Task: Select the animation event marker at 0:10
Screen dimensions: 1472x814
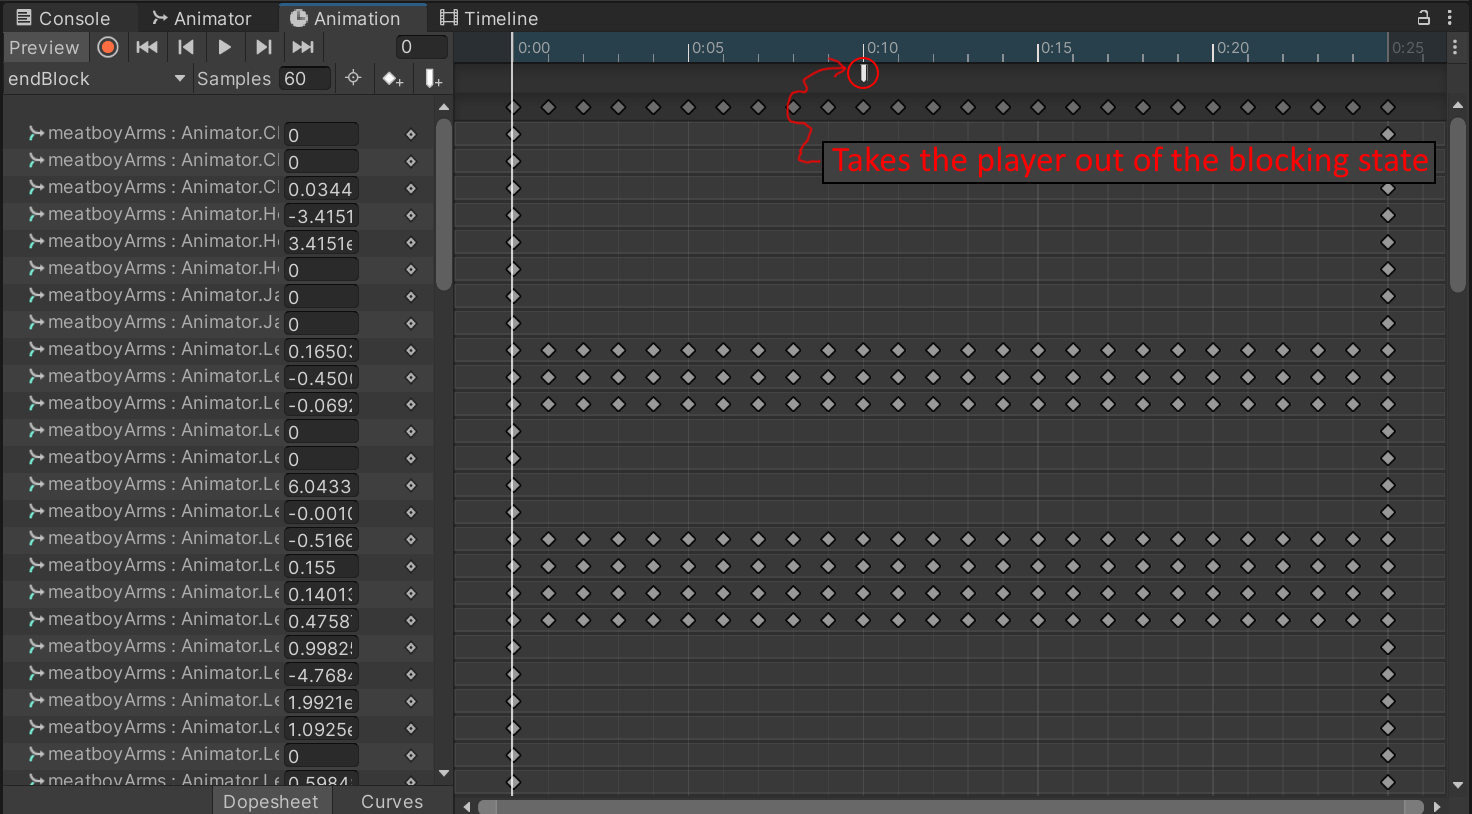Action: (x=863, y=72)
